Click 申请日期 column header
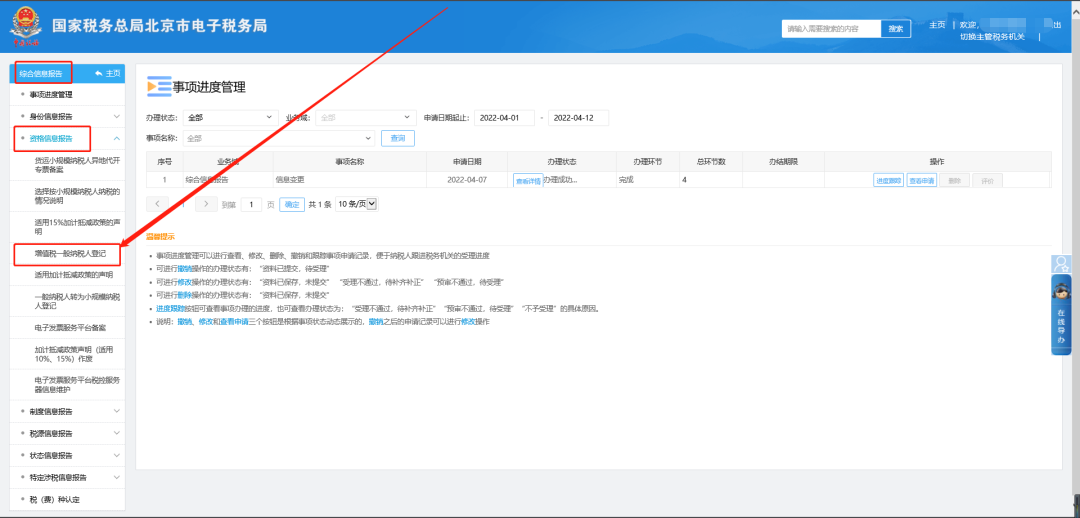The height and width of the screenshot is (518, 1080). [467, 161]
